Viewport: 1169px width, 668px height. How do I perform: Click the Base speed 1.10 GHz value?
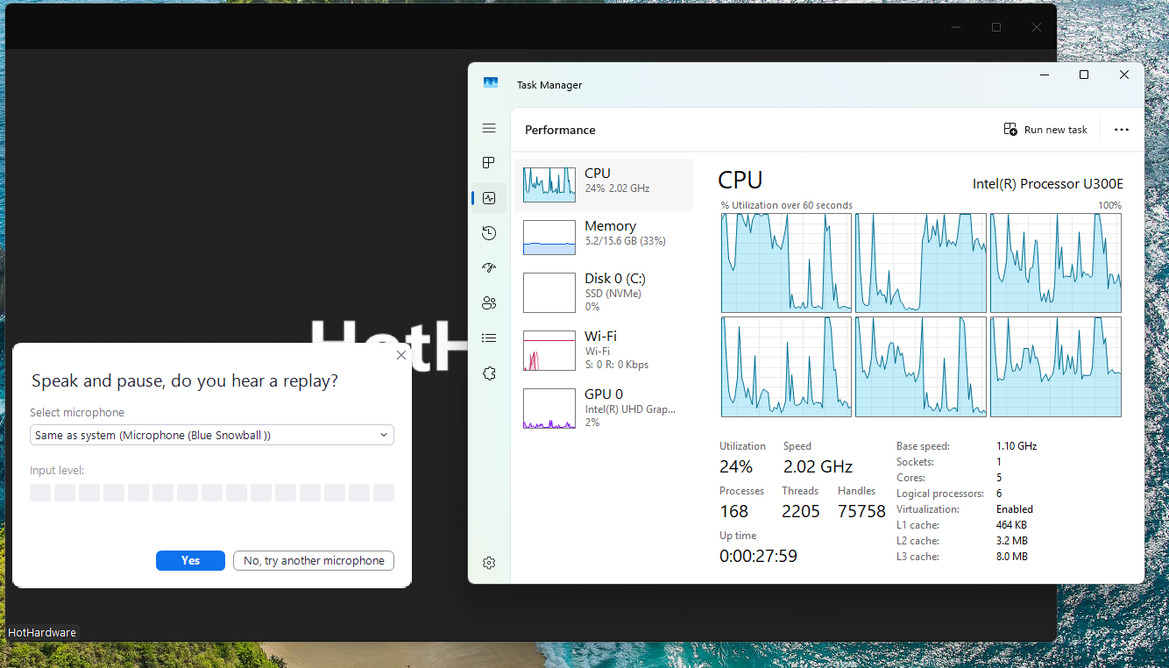click(1016, 446)
